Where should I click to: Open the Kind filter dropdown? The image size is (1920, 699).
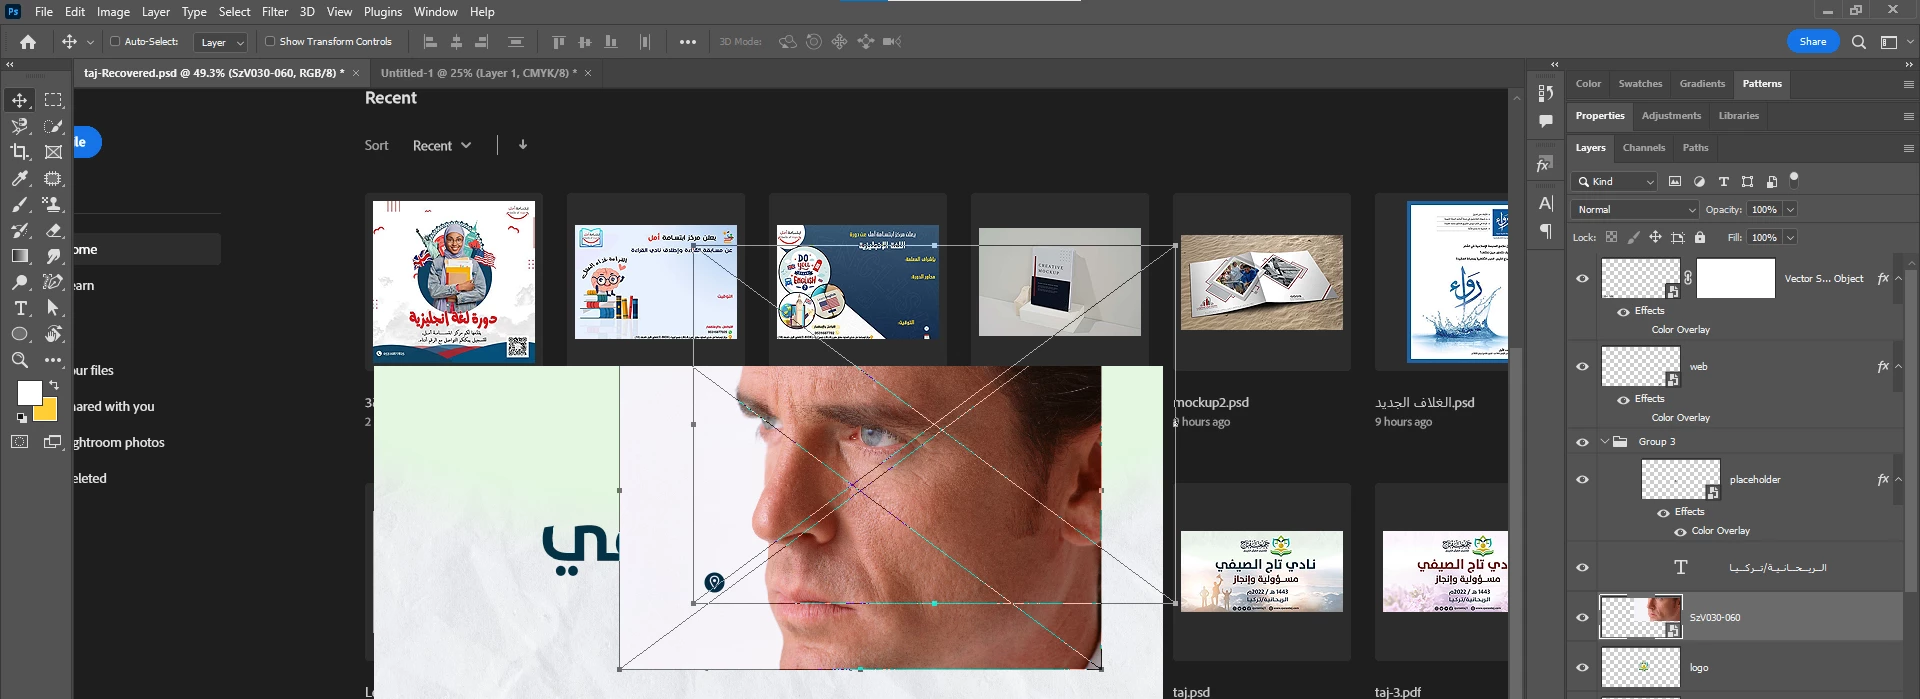(1614, 181)
